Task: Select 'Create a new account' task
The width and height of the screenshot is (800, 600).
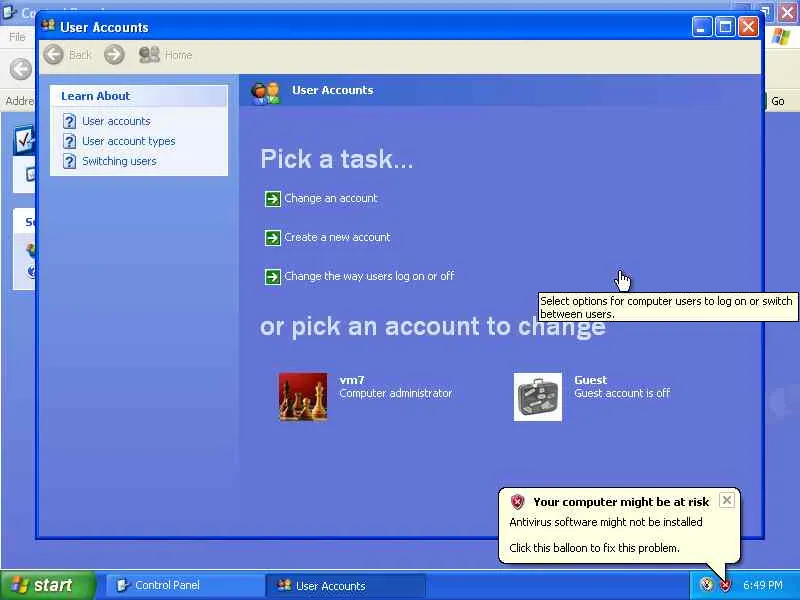Action: pyautogui.click(x=337, y=237)
